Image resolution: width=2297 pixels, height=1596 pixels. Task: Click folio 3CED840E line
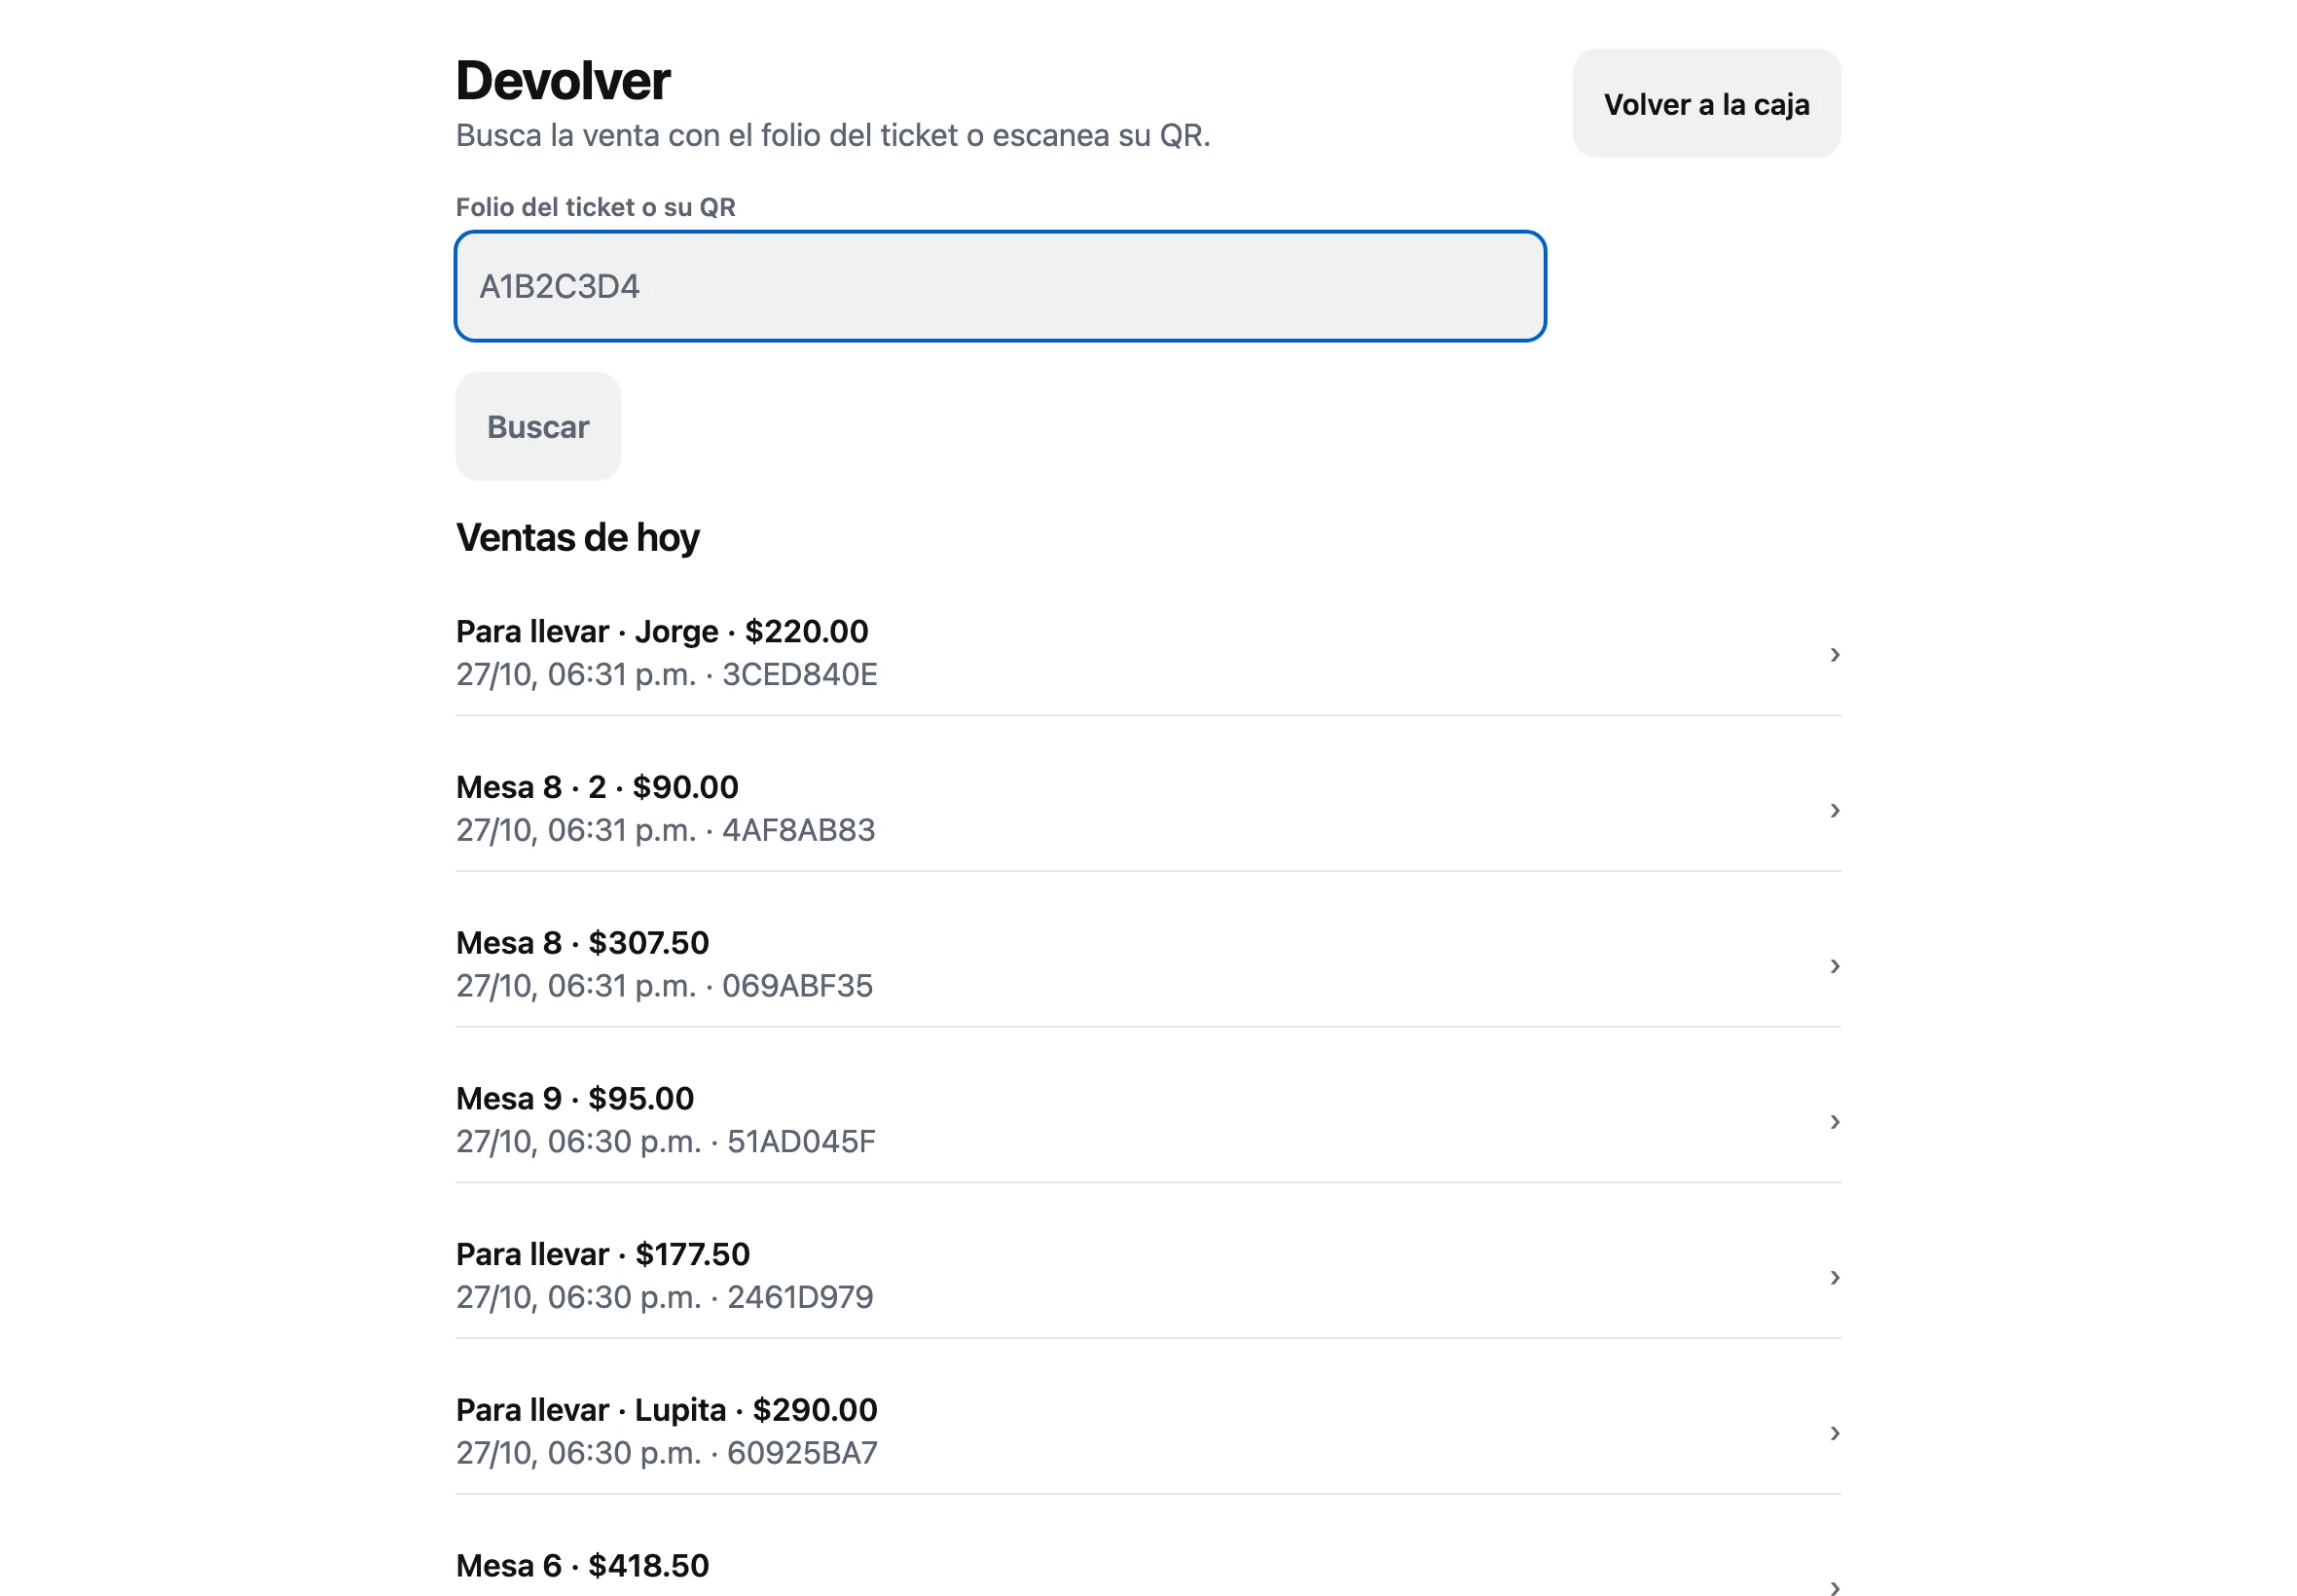click(x=666, y=675)
